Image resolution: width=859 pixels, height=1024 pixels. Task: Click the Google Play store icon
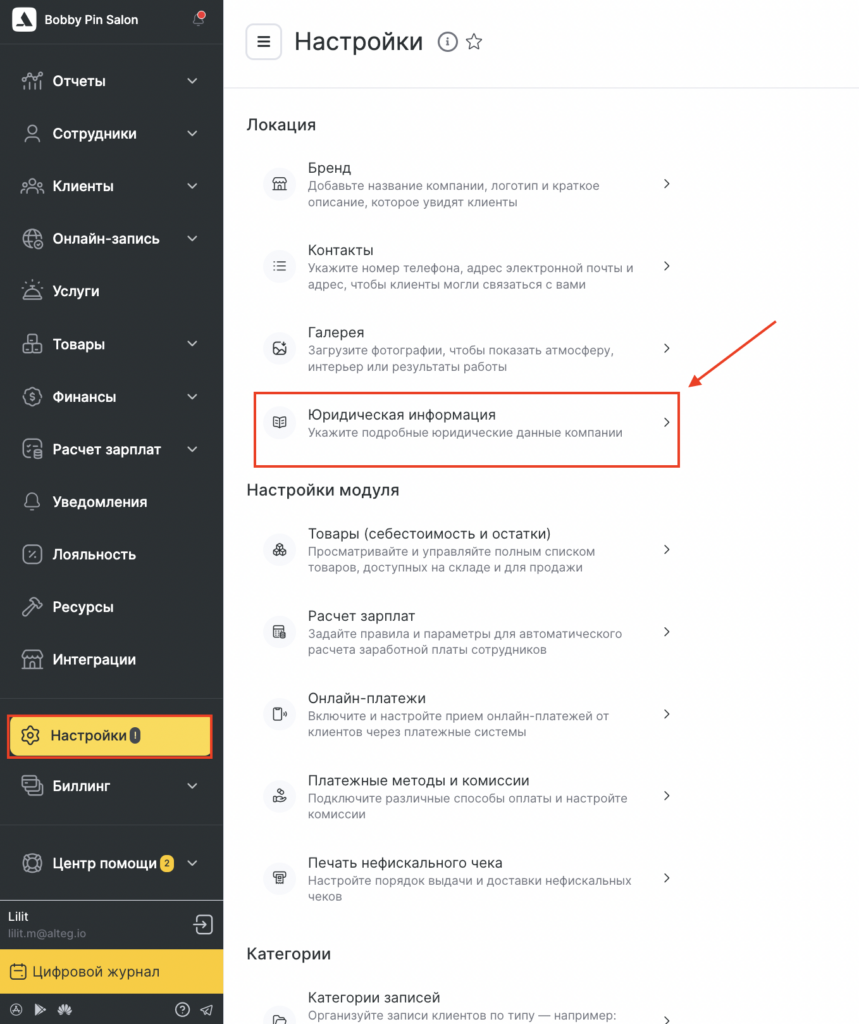coord(40,1009)
